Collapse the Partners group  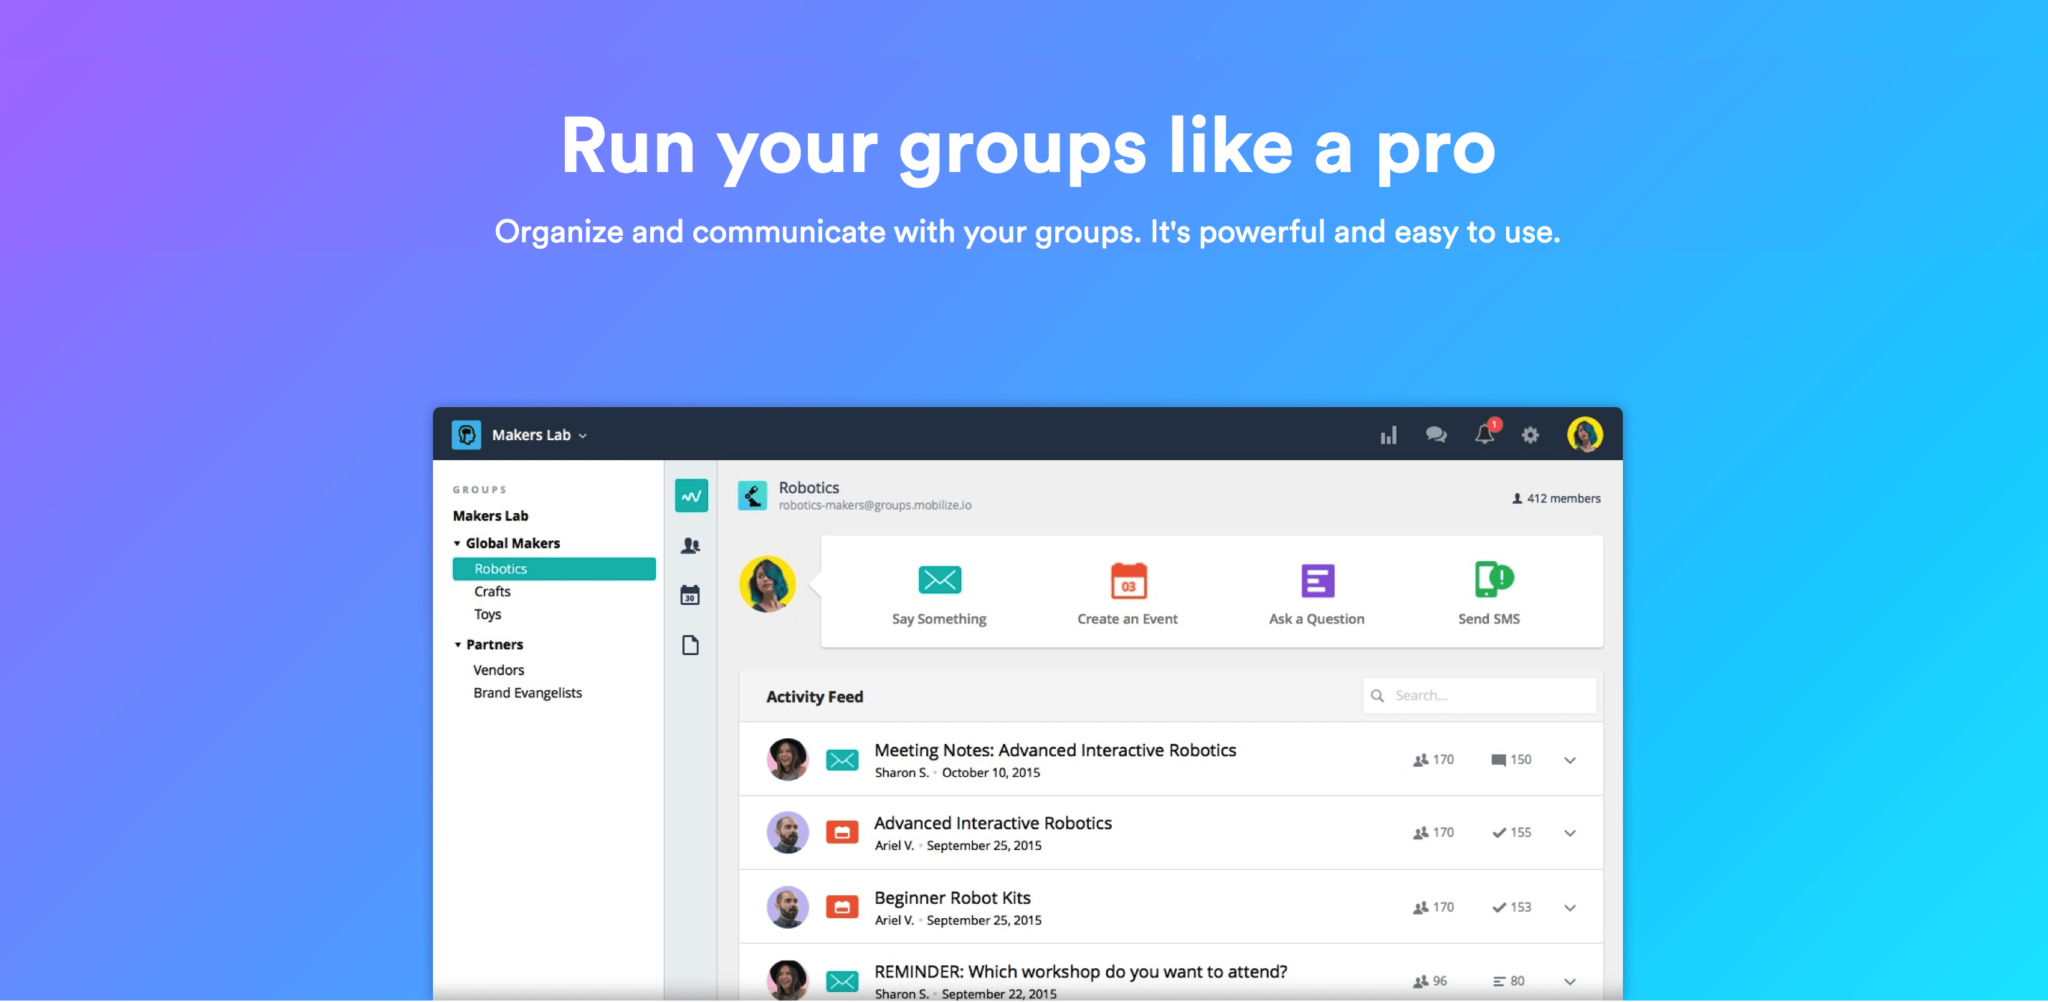click(457, 645)
